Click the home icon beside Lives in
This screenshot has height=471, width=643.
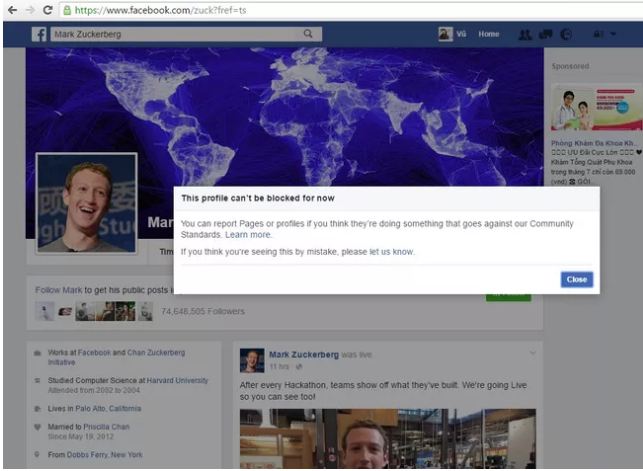(x=37, y=409)
